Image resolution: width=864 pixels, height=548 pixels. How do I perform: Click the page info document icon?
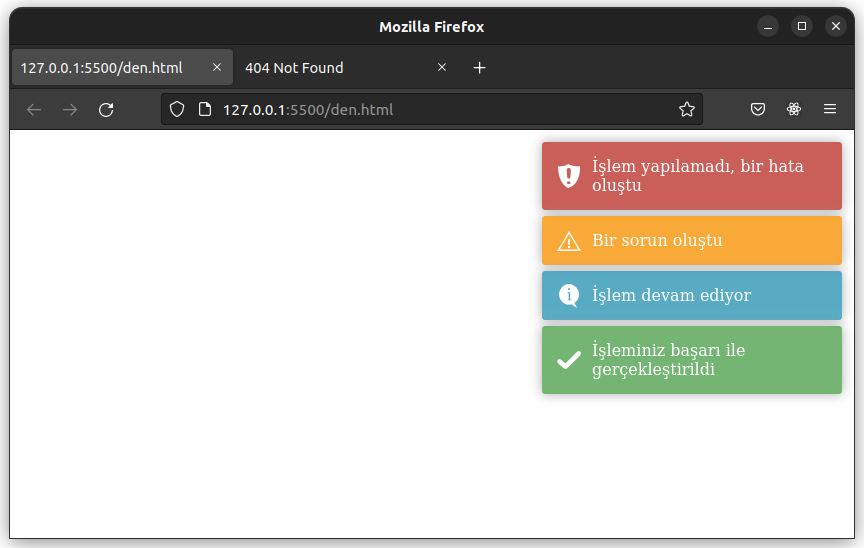(x=205, y=109)
